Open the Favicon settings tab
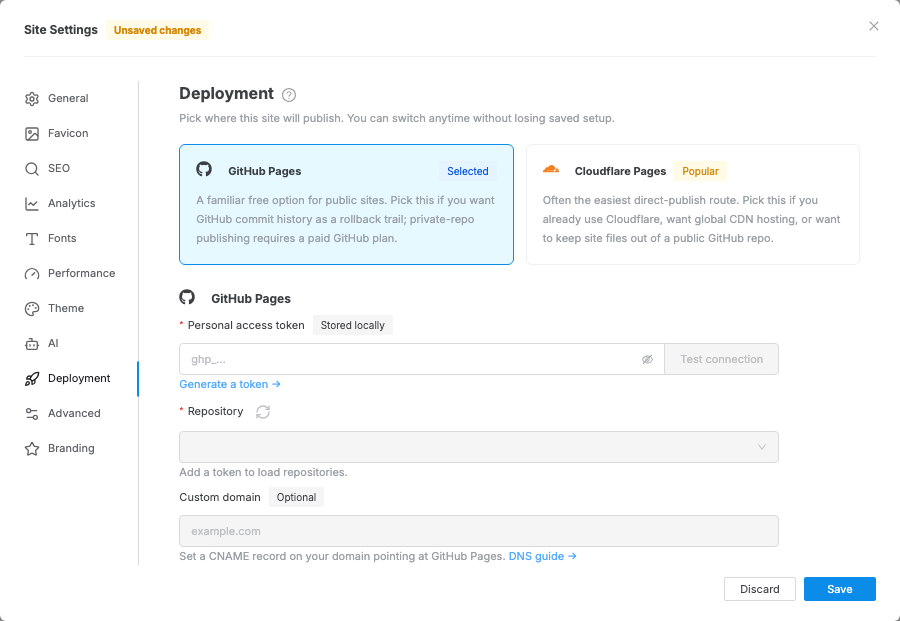This screenshot has height=621, width=900. click(80, 133)
